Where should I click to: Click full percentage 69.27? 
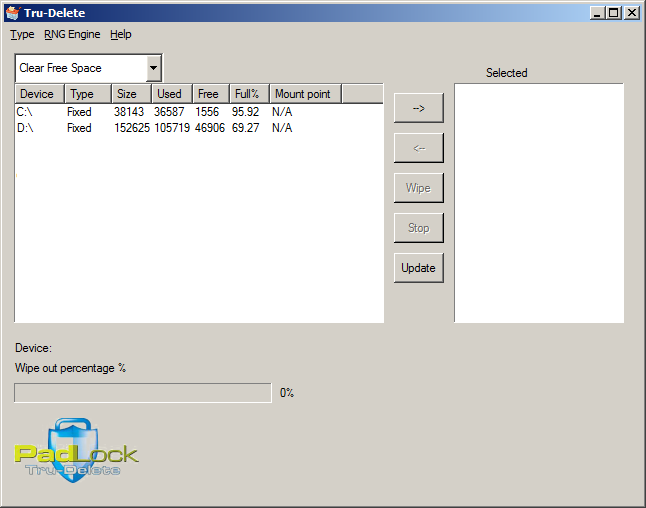click(x=245, y=128)
